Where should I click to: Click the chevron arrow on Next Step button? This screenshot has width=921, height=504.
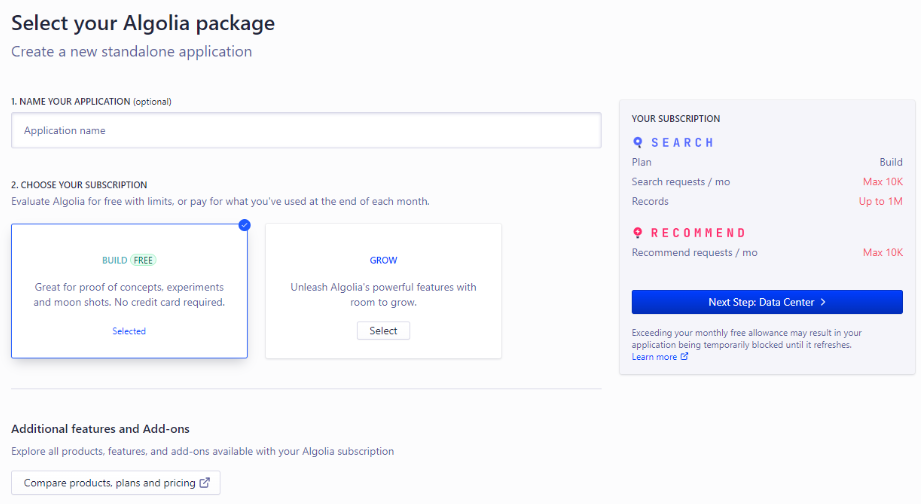coord(822,302)
